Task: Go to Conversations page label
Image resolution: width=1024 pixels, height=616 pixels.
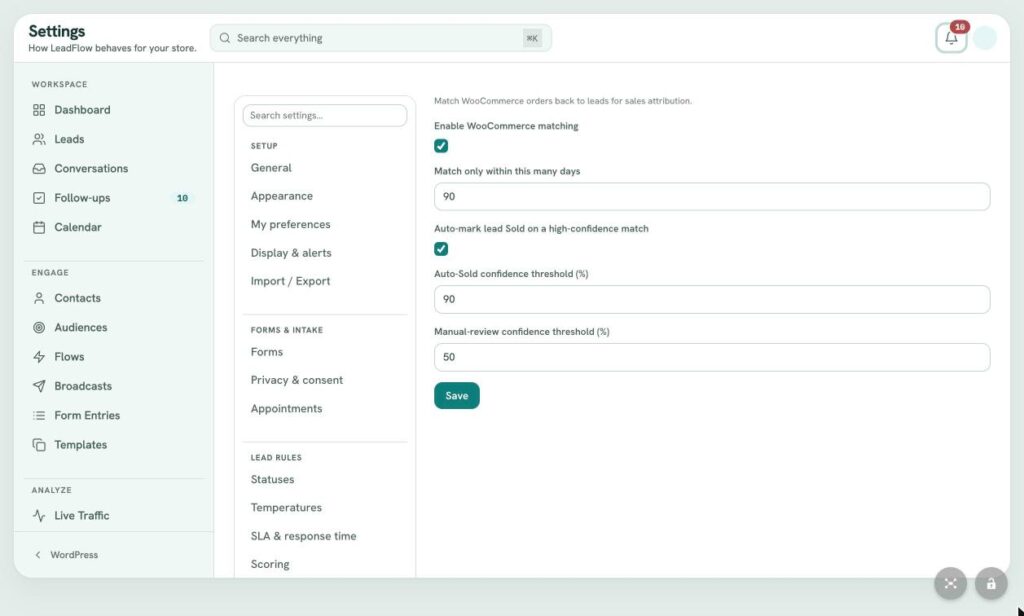Action: click(91, 169)
